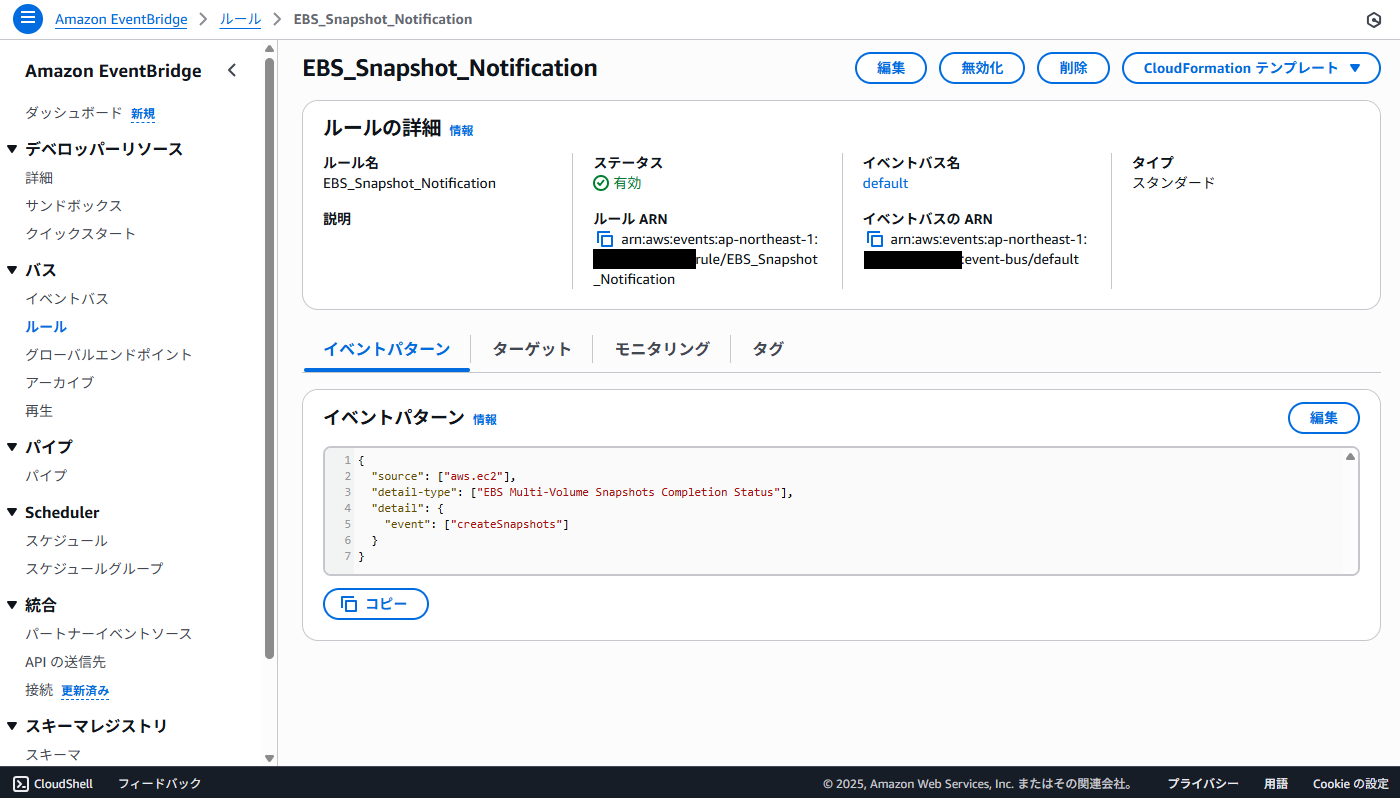Click the sidebar vertical scrollbar
This screenshot has height=798, width=1400.
(269, 358)
